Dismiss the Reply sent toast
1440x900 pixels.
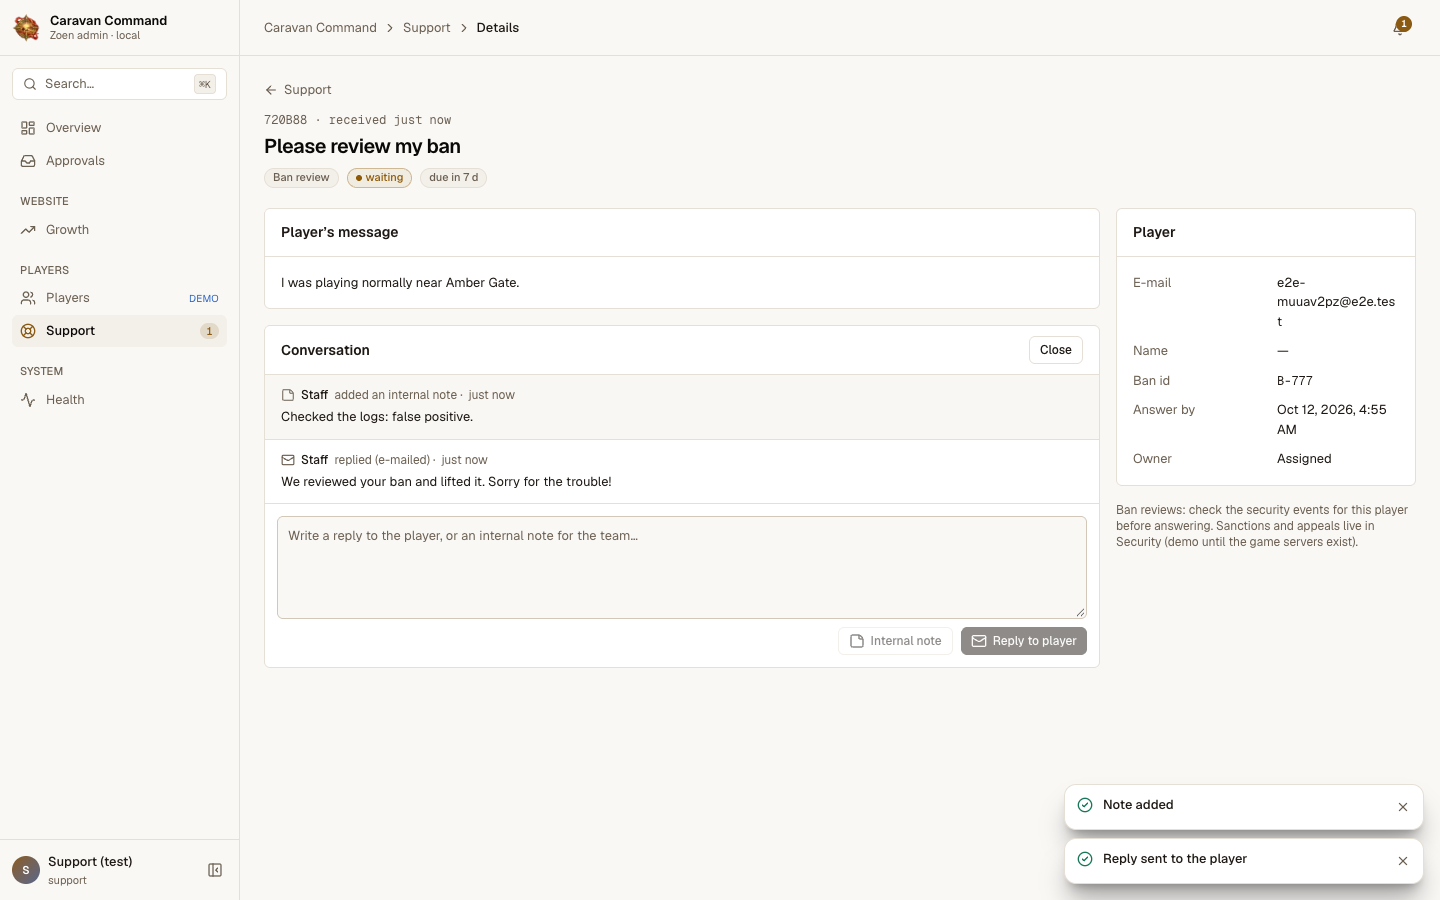(x=1403, y=861)
